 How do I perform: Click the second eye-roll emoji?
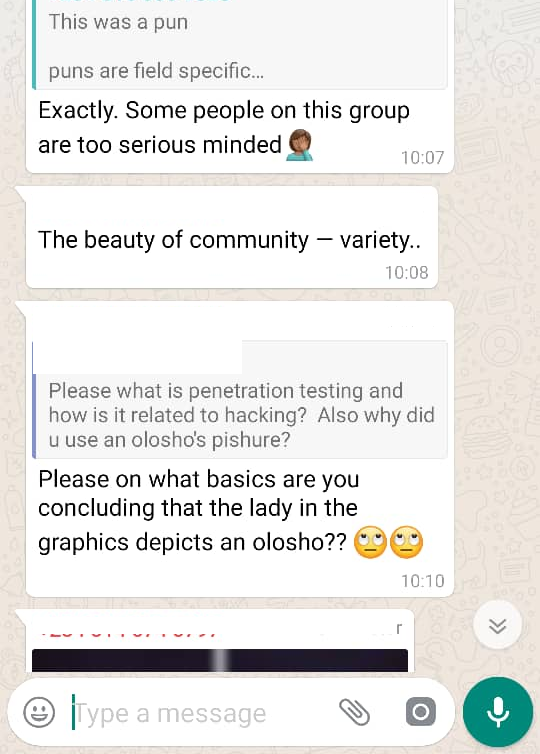406,542
